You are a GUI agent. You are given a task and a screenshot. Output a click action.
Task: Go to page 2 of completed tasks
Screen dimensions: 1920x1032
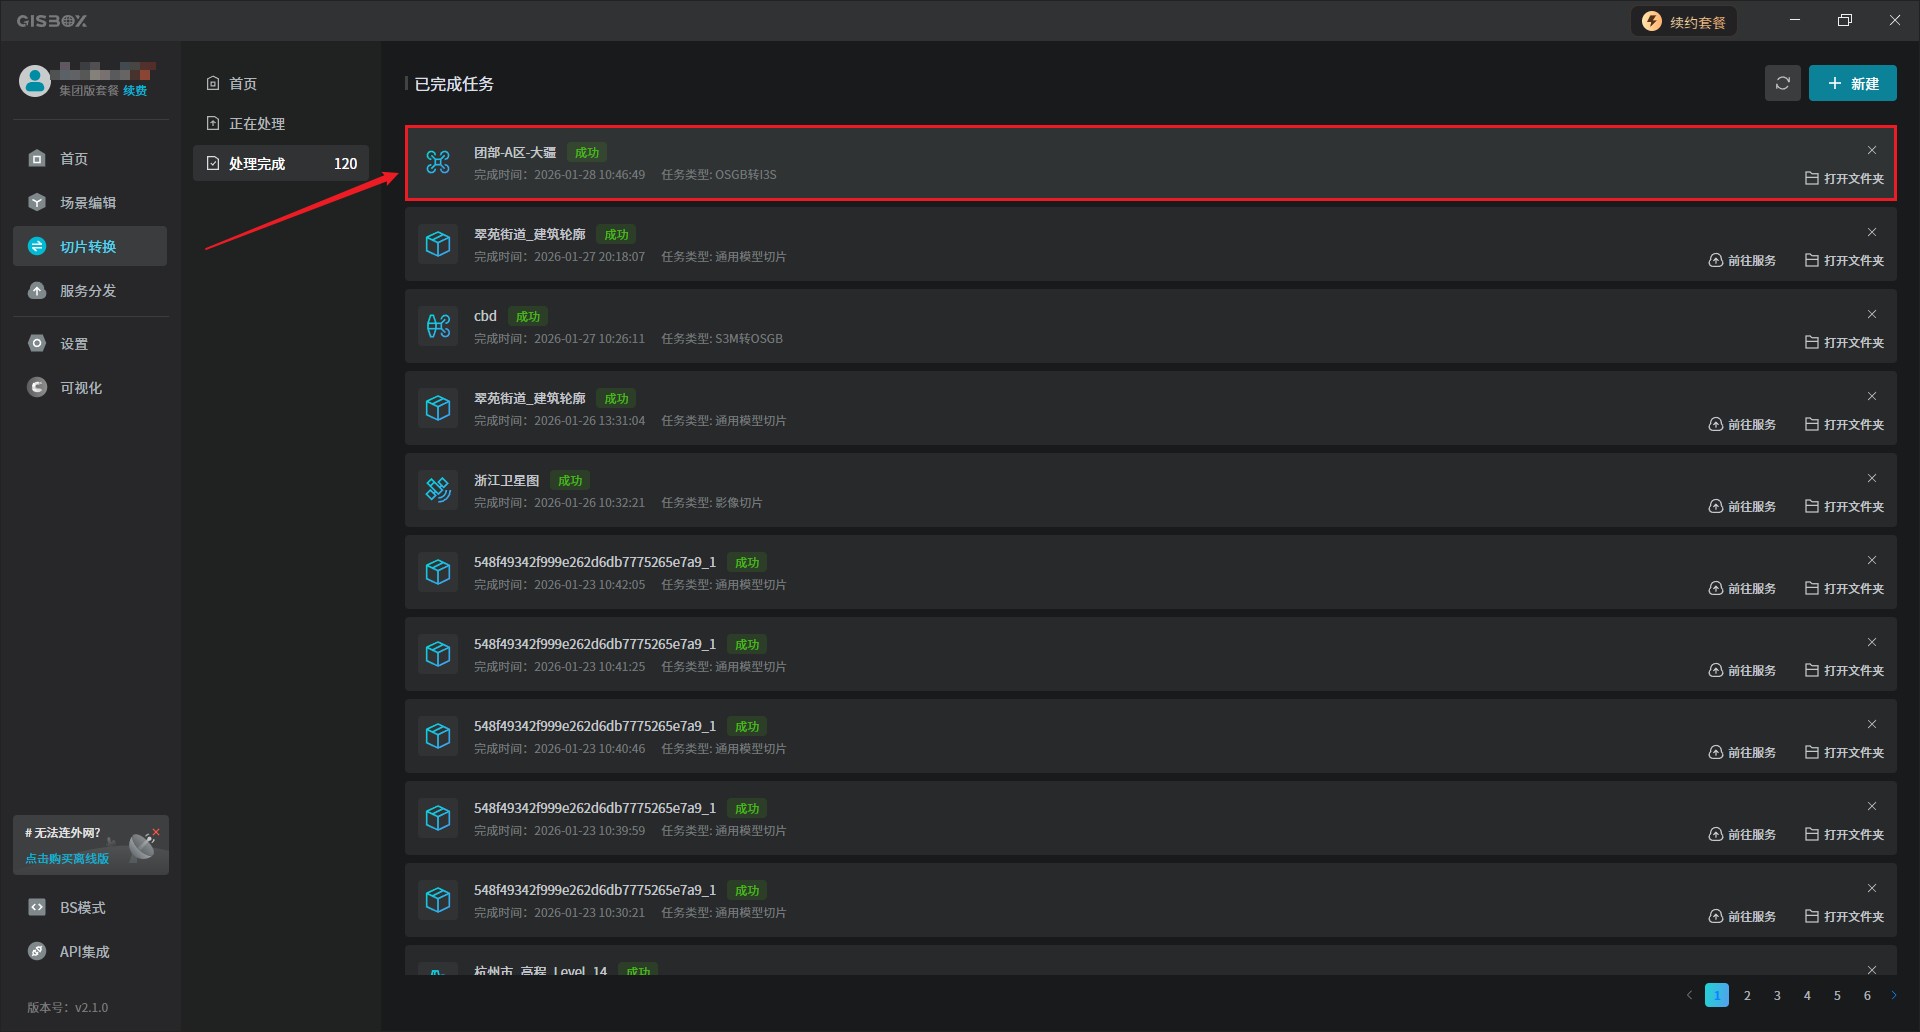pos(1747,996)
